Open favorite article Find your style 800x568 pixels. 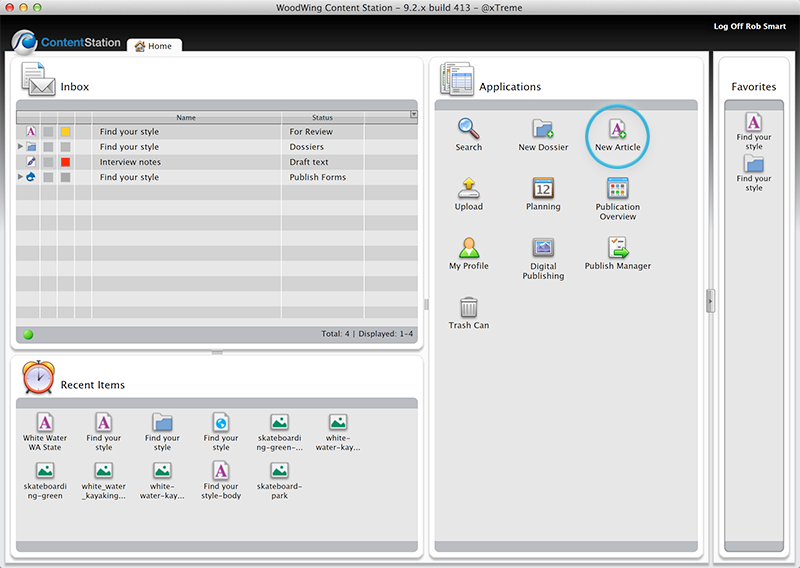[x=754, y=132]
